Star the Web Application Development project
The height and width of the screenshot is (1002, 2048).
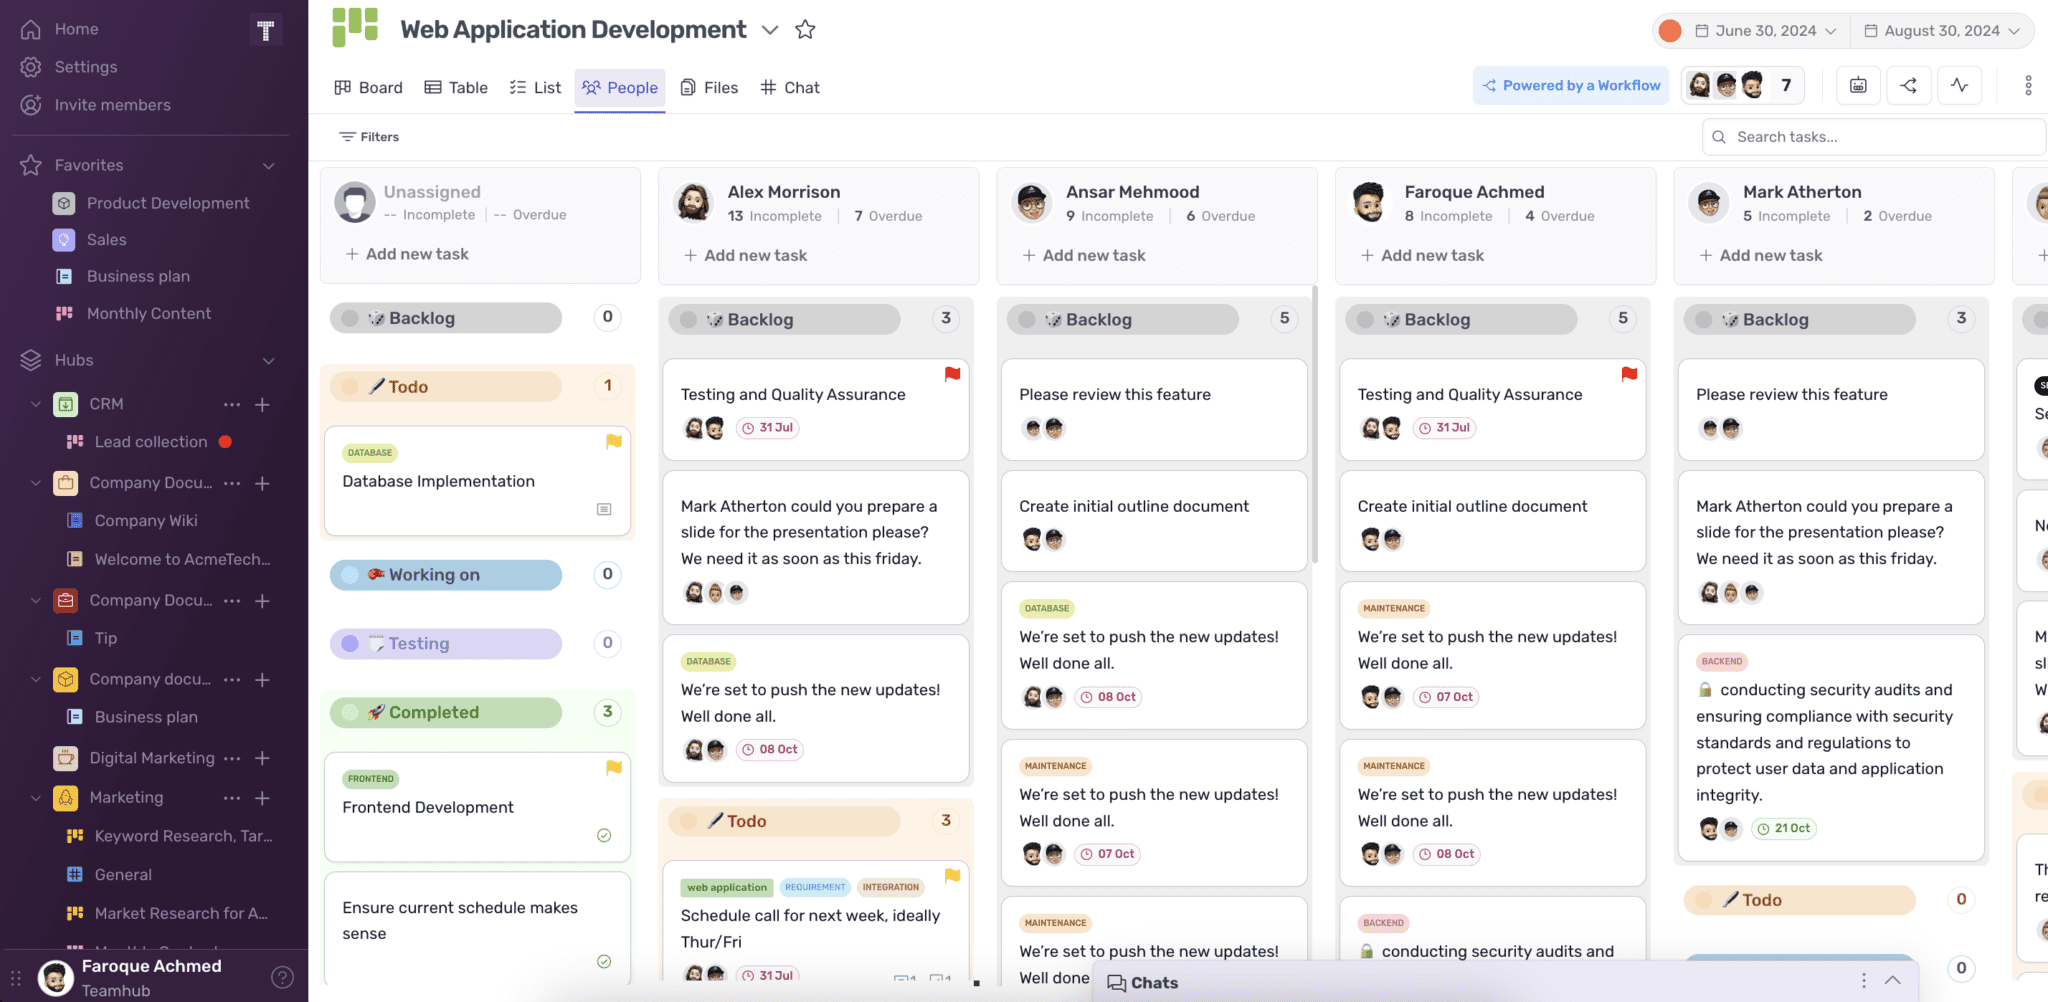[x=805, y=29]
